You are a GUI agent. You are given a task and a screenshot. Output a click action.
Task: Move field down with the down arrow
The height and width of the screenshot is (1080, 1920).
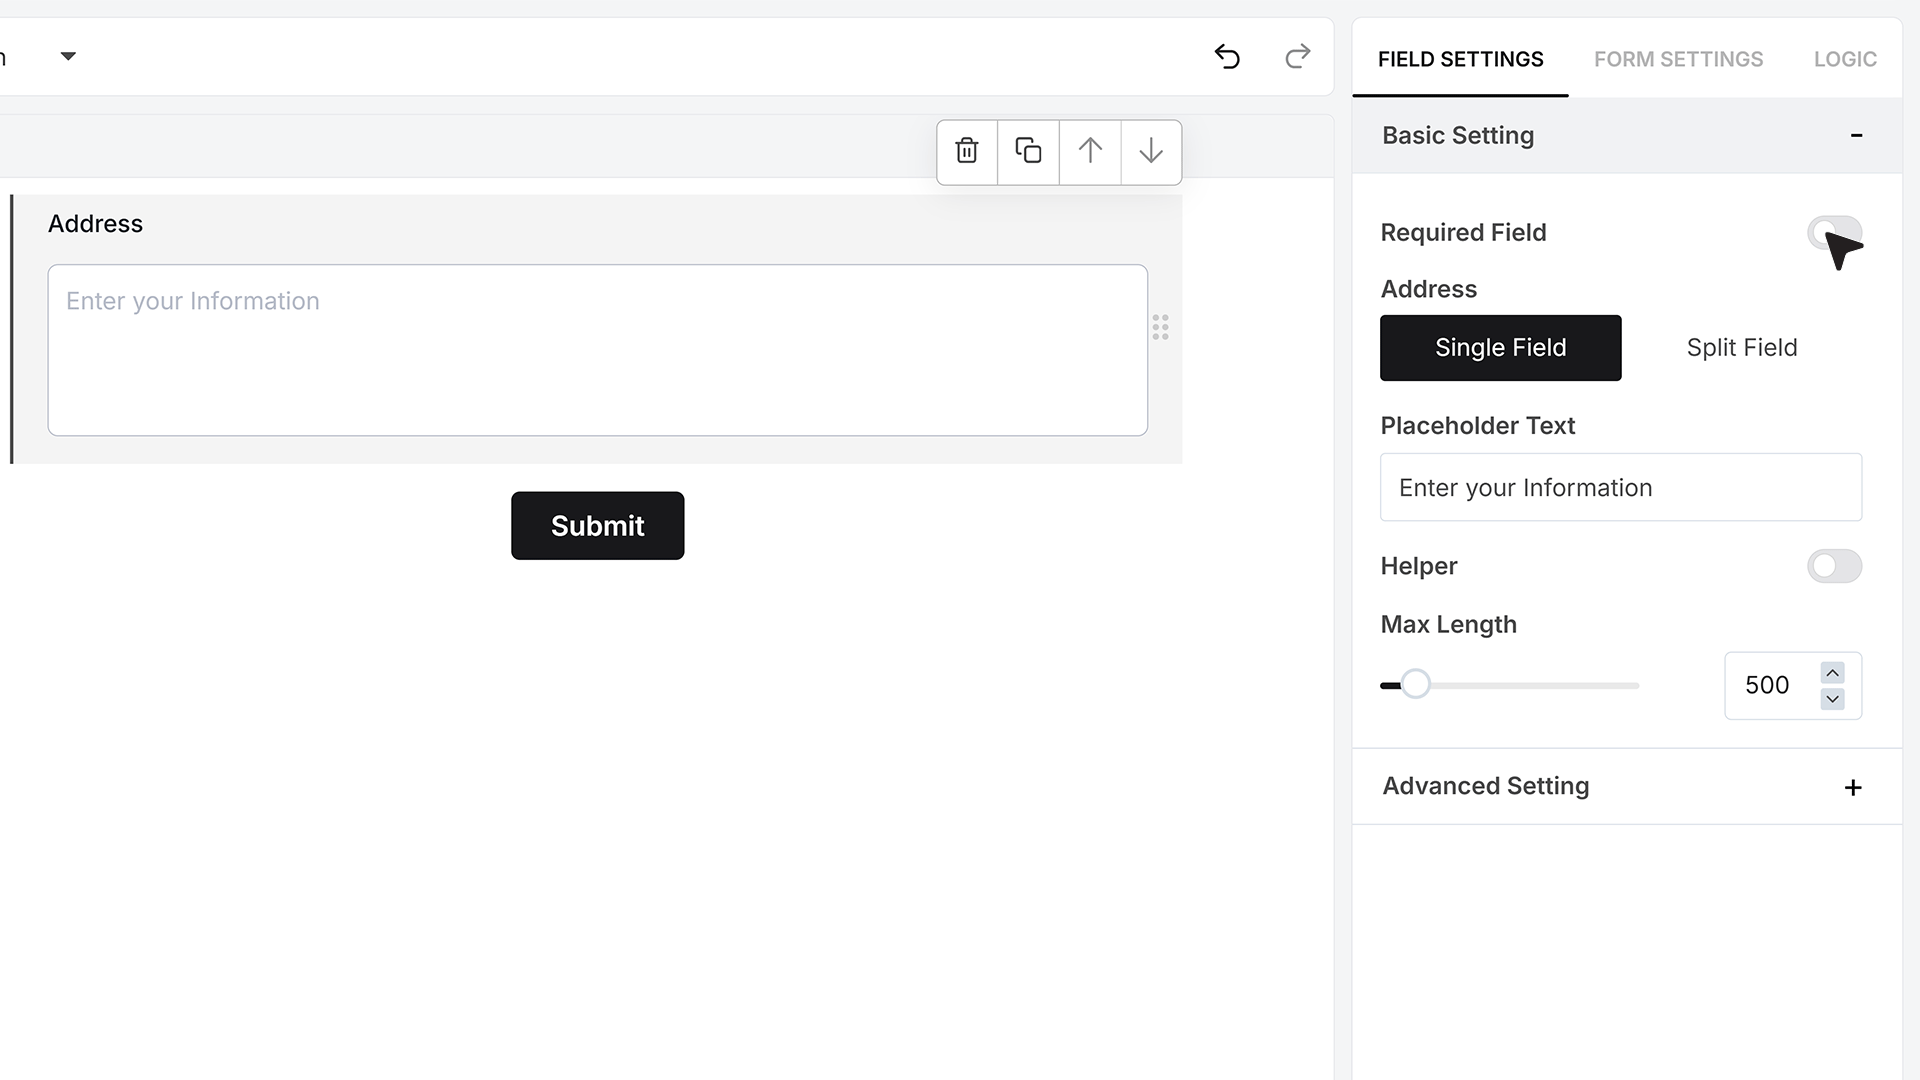(x=1151, y=152)
